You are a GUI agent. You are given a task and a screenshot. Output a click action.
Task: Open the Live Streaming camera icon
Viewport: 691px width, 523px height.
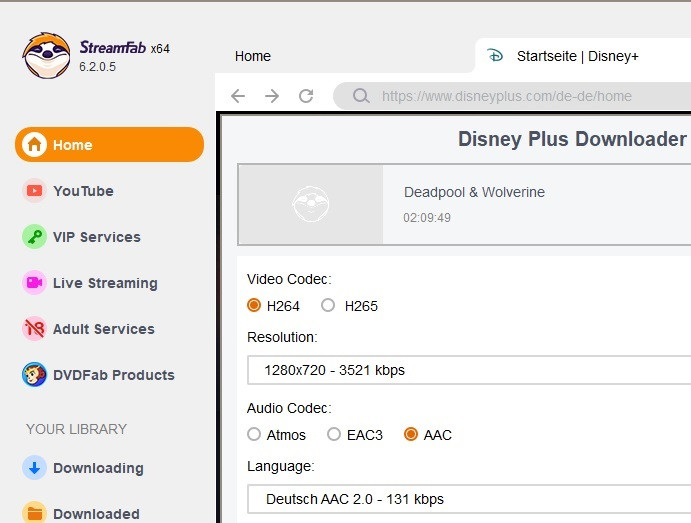[x=35, y=283]
